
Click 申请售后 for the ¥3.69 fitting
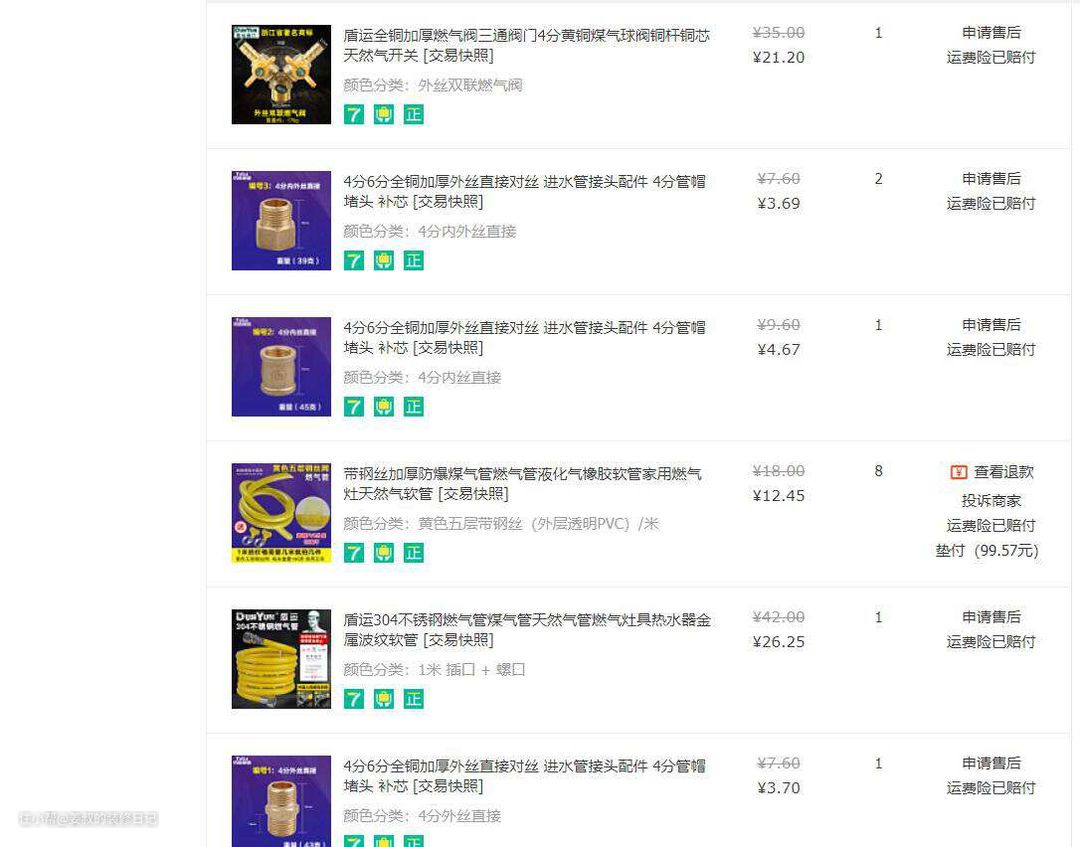991,178
